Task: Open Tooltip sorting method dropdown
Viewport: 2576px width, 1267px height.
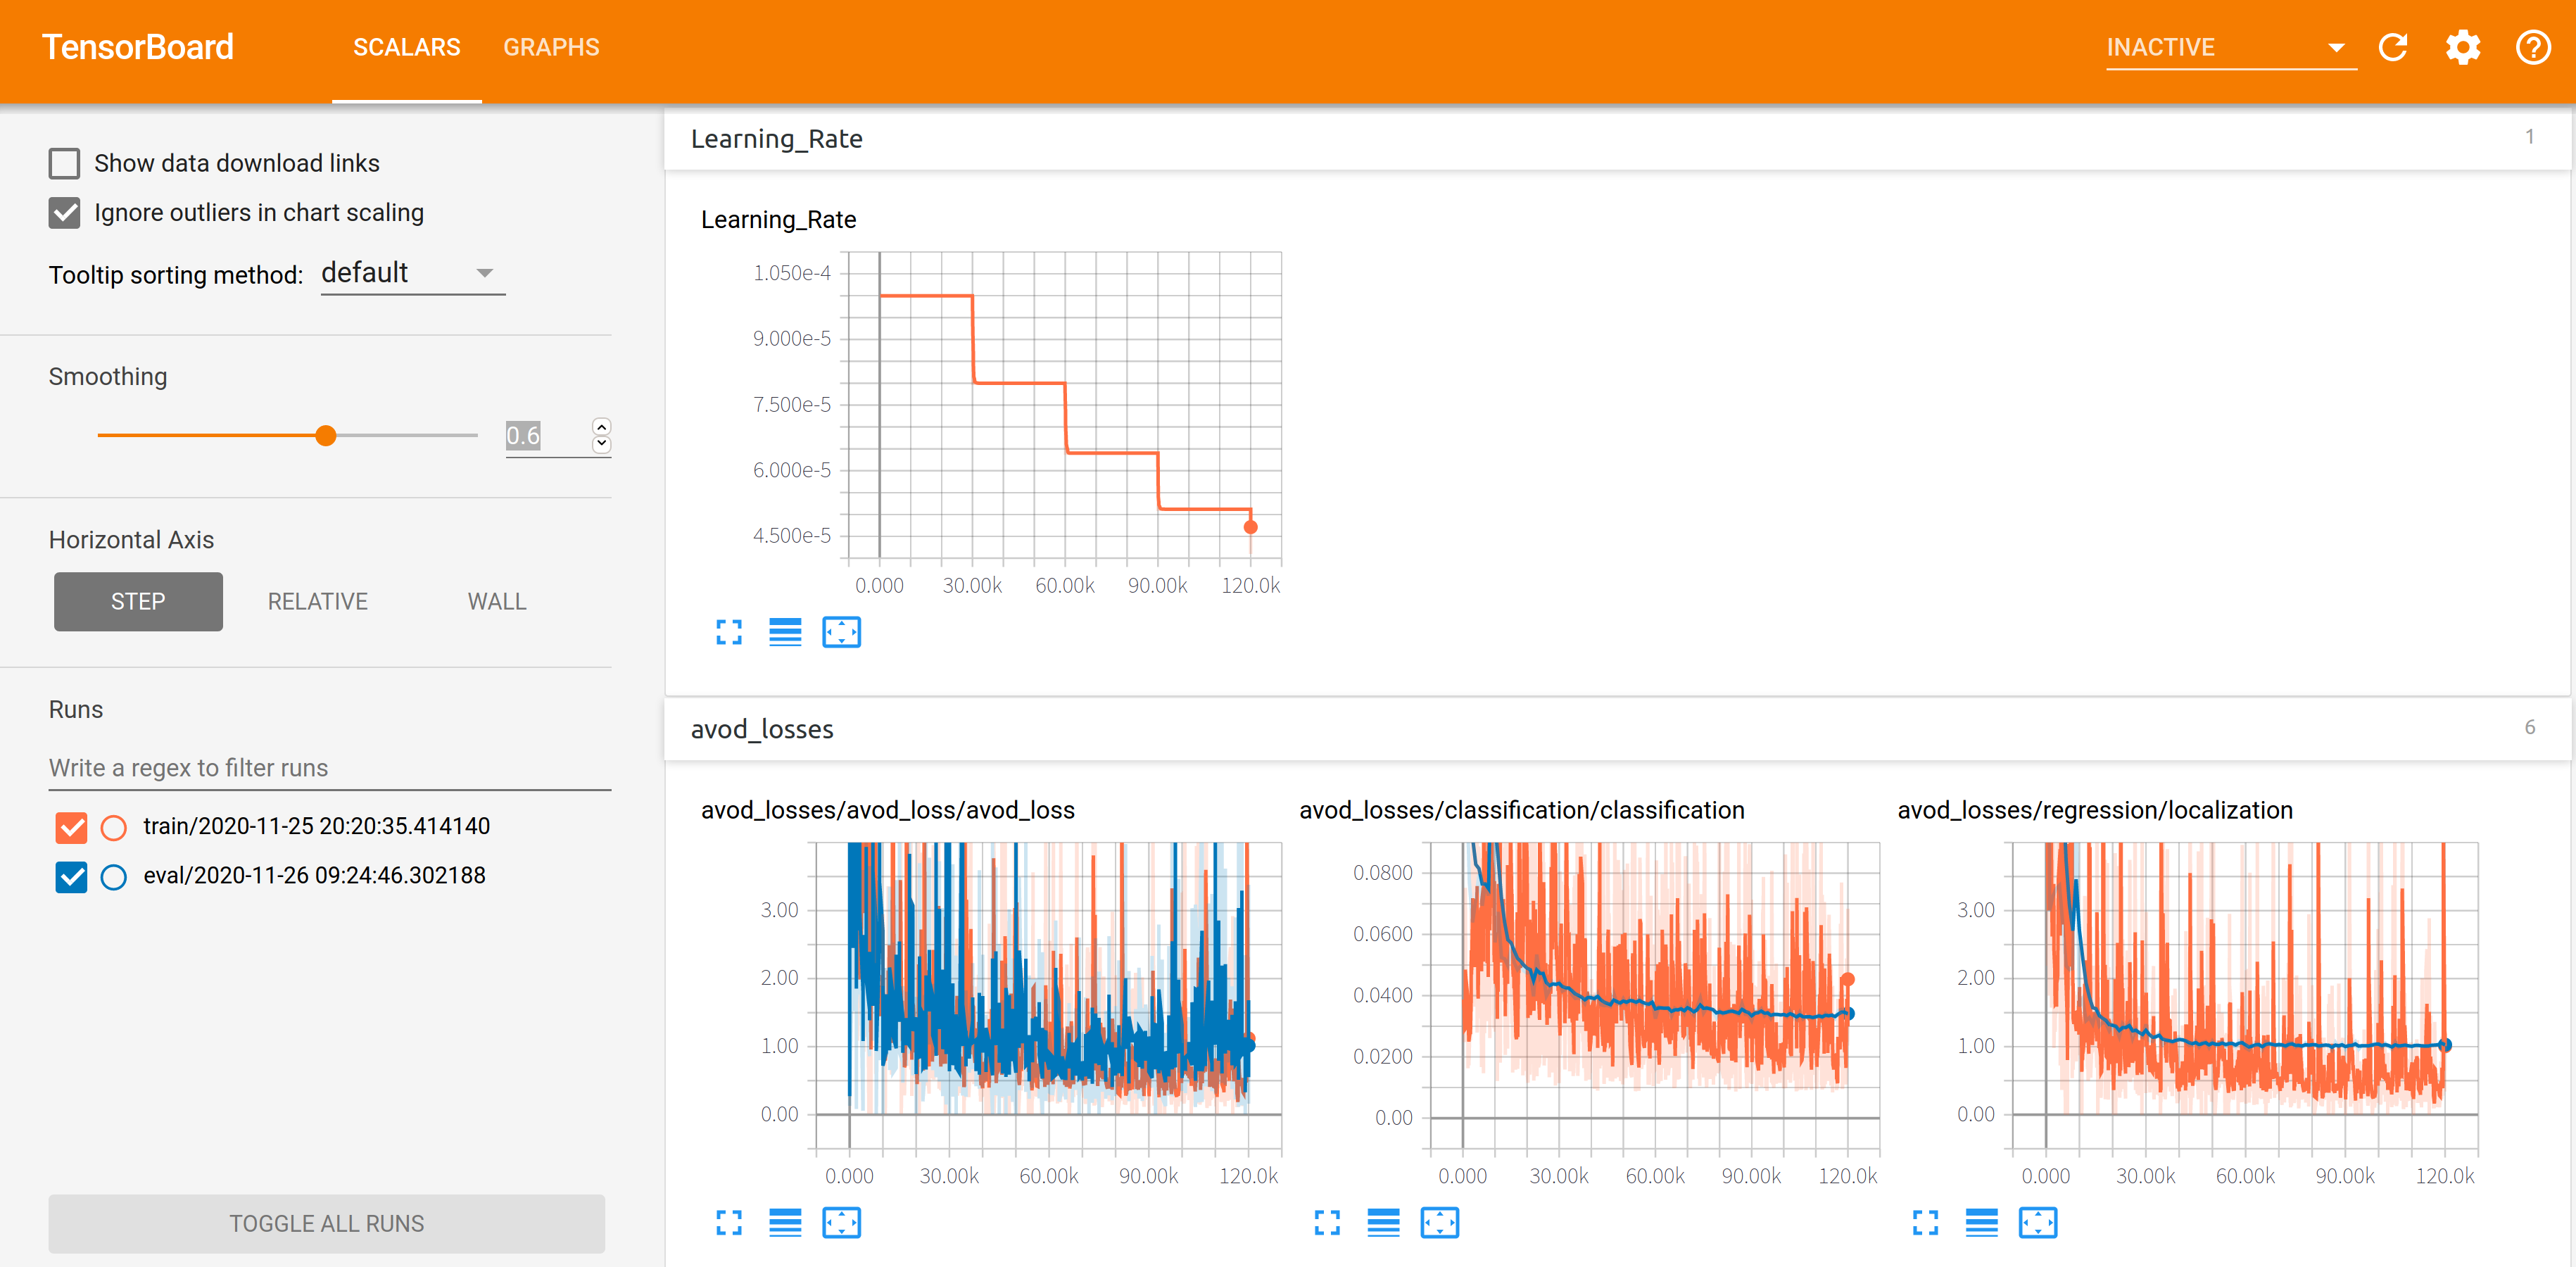Action: 412,273
